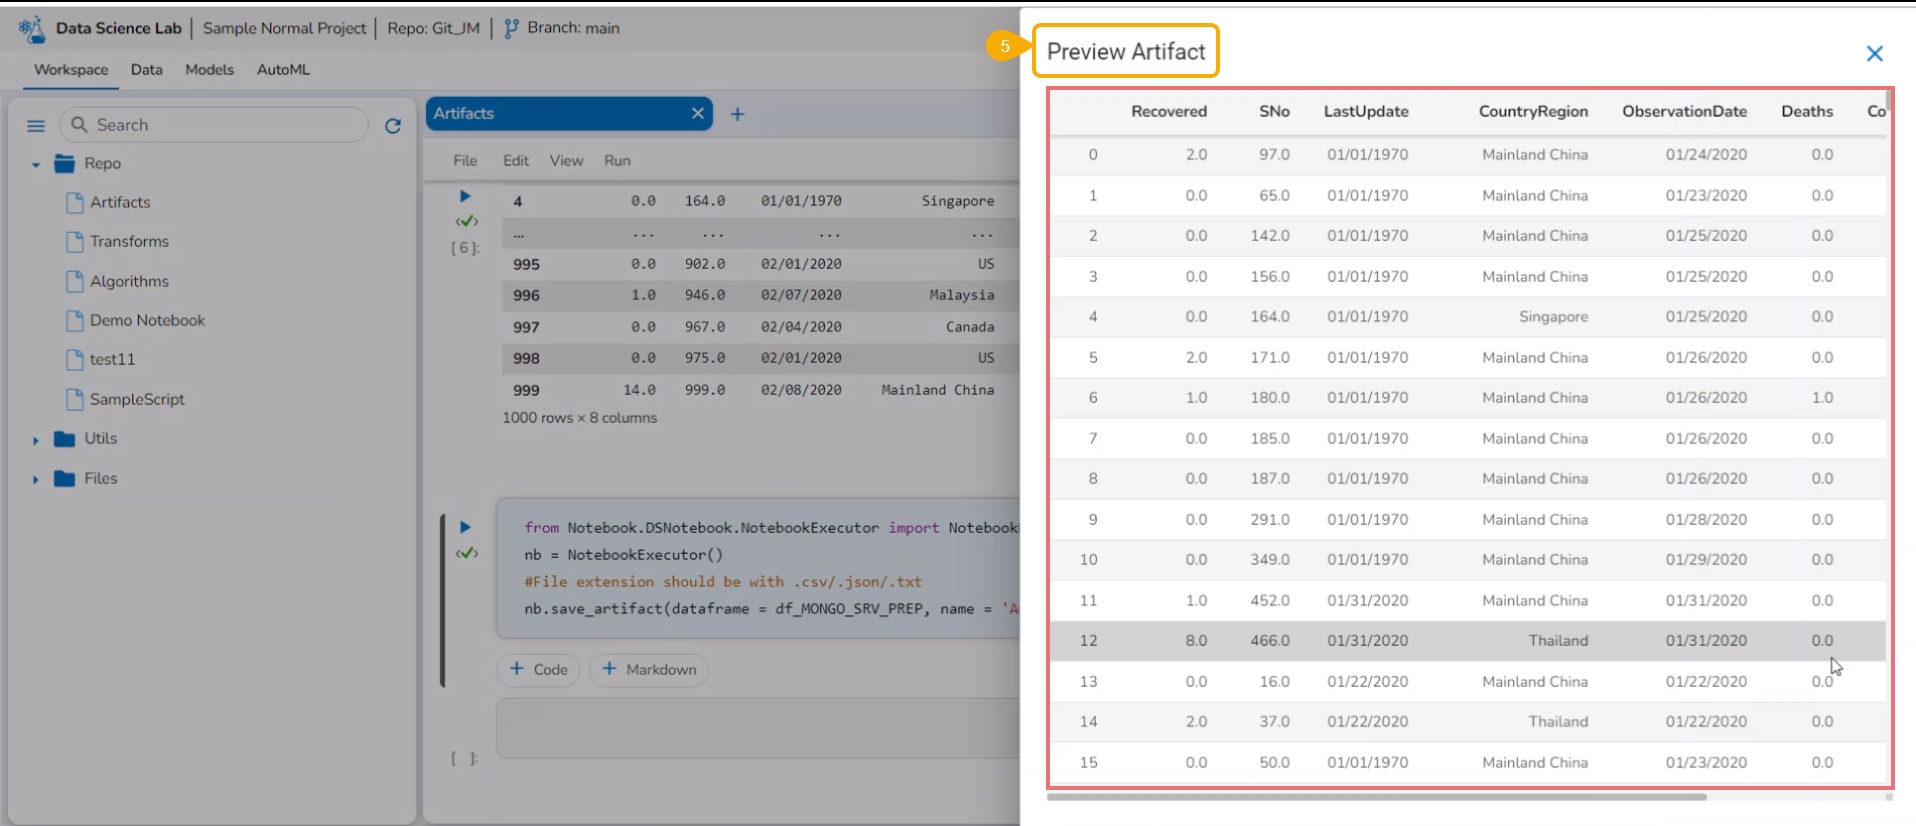The width and height of the screenshot is (1916, 826).
Task: Open the Edit menu in notebook
Action: point(516,161)
